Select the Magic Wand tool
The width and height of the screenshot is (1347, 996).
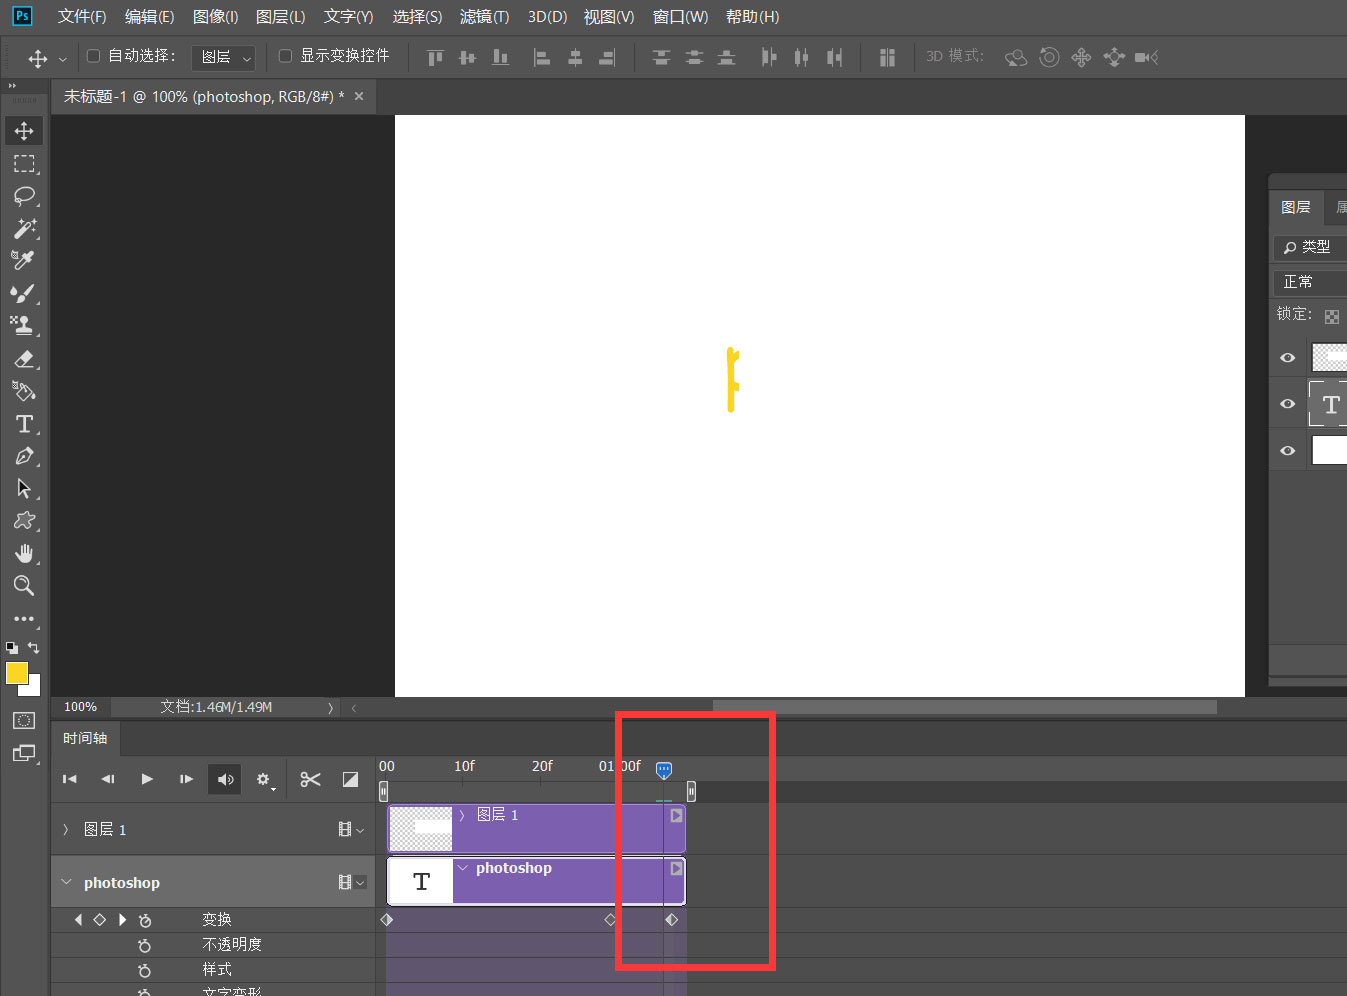(x=24, y=228)
